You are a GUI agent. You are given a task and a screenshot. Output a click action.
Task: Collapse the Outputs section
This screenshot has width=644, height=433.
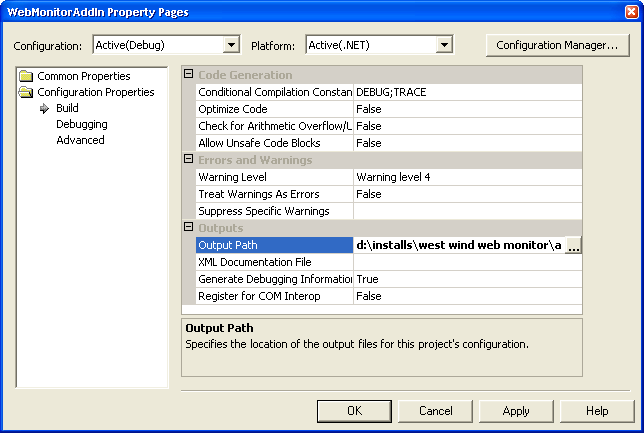click(x=189, y=228)
